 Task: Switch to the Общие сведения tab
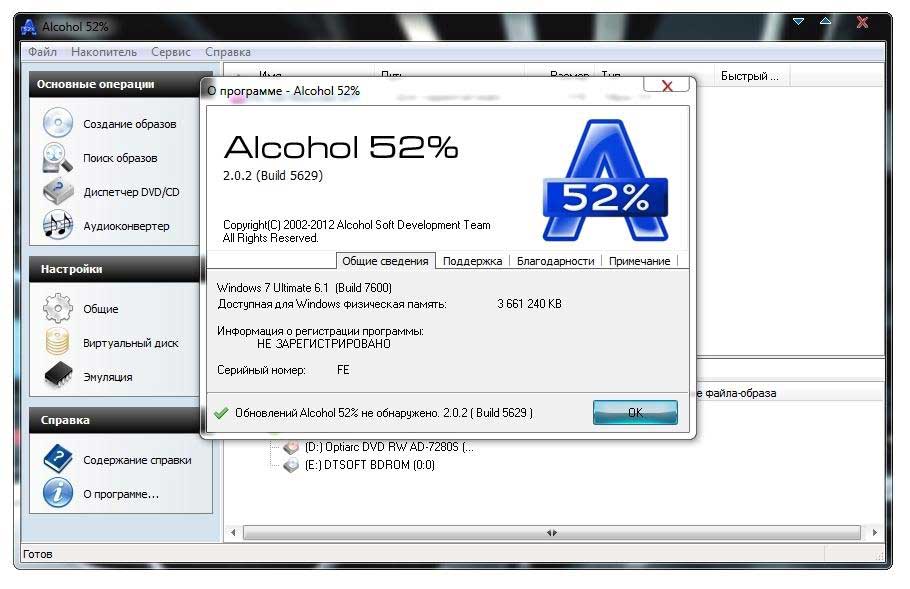(x=385, y=261)
